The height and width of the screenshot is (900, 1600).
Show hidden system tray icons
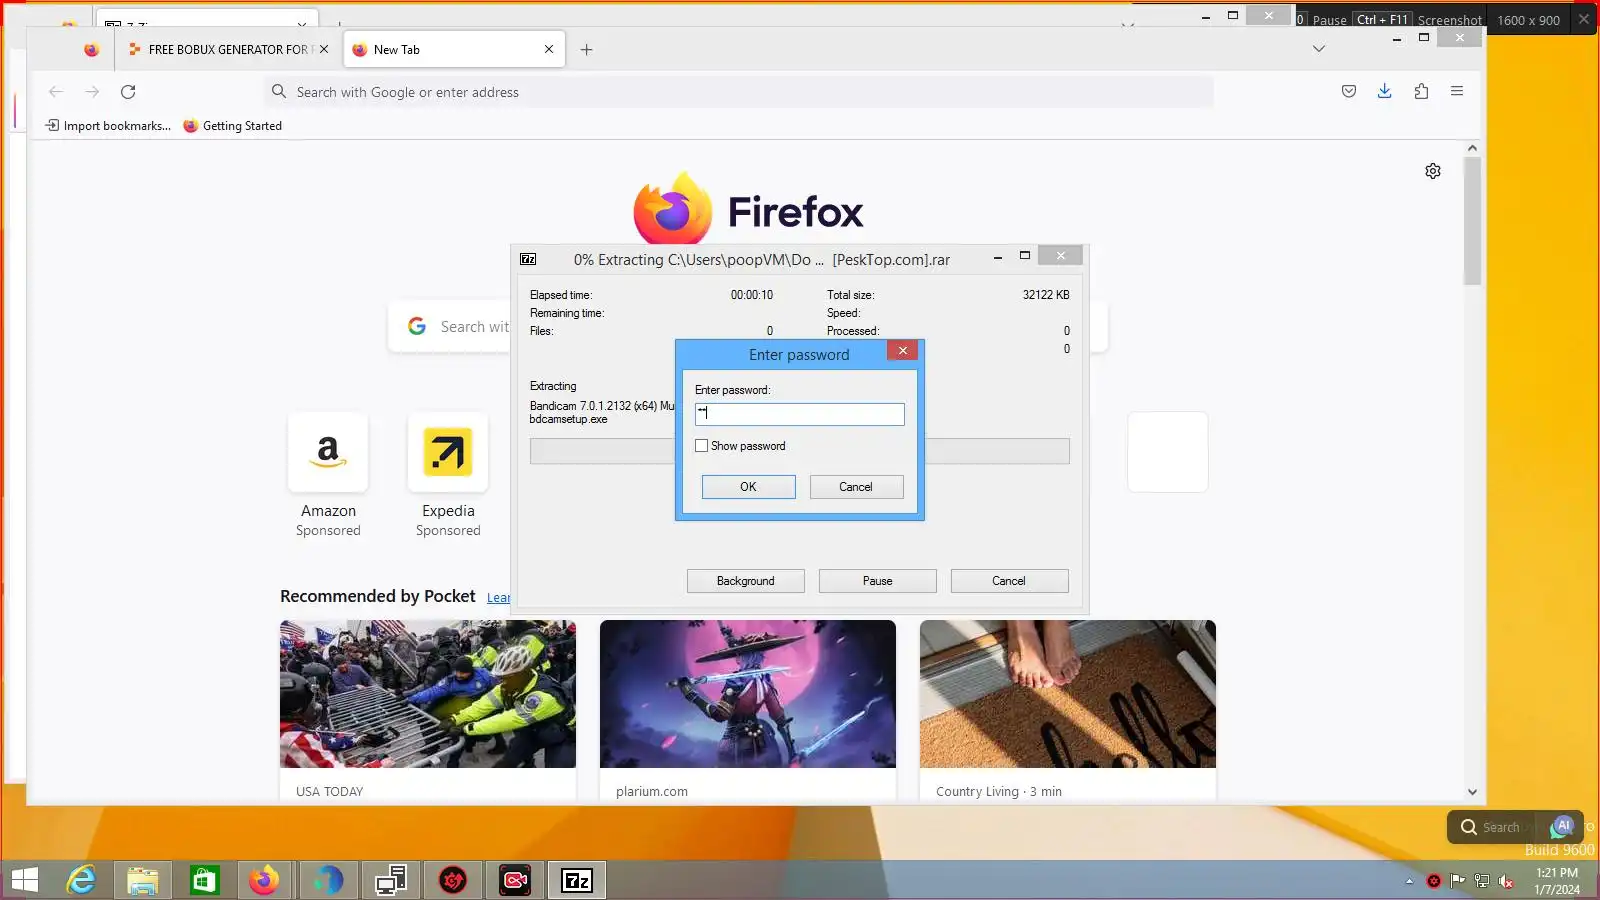[1409, 881]
